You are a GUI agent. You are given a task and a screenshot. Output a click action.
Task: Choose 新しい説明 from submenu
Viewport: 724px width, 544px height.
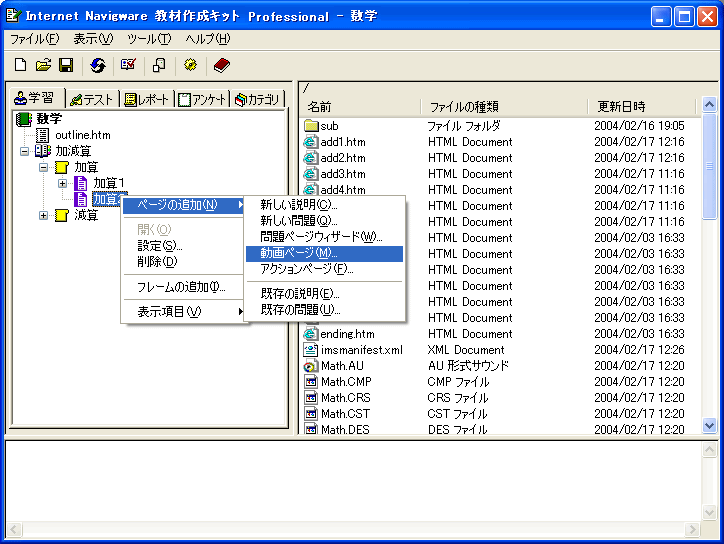tap(324, 205)
